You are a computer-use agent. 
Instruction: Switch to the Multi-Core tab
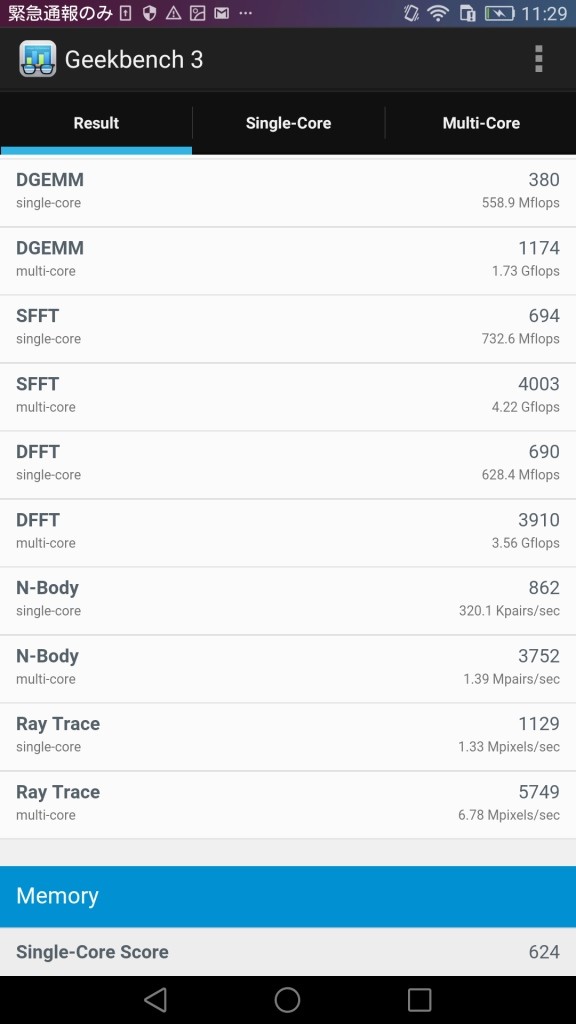coord(481,123)
